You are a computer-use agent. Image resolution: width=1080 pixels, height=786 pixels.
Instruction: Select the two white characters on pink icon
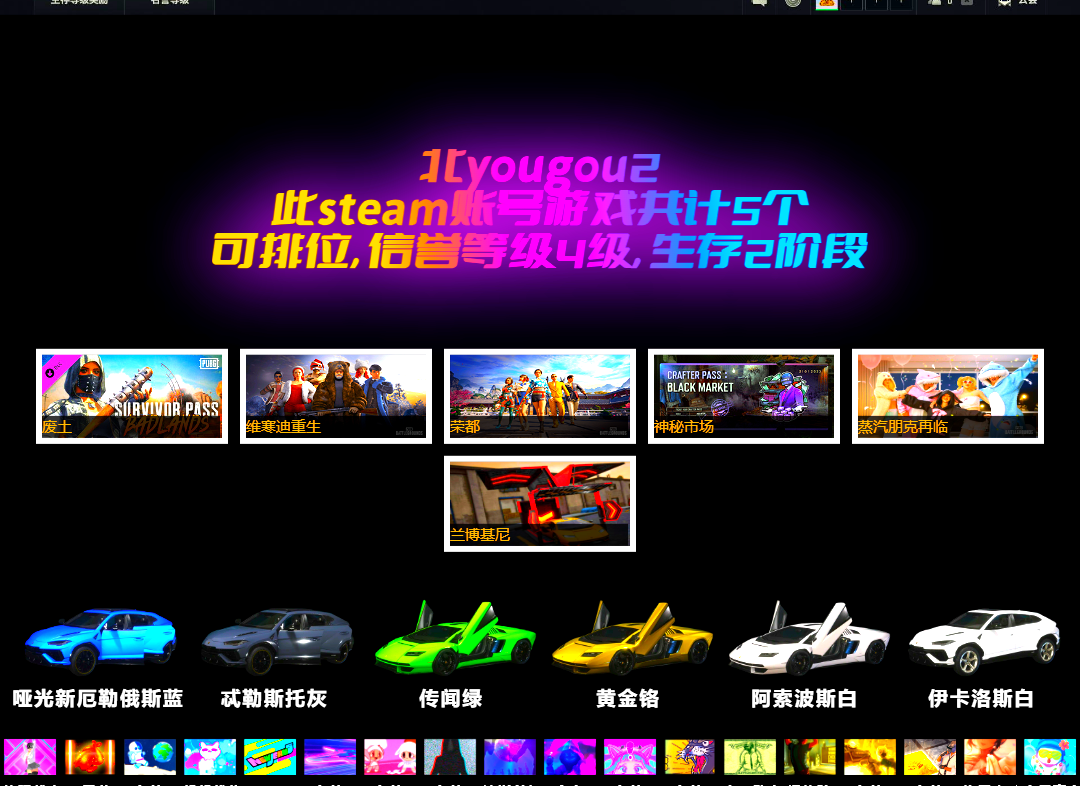point(390,757)
